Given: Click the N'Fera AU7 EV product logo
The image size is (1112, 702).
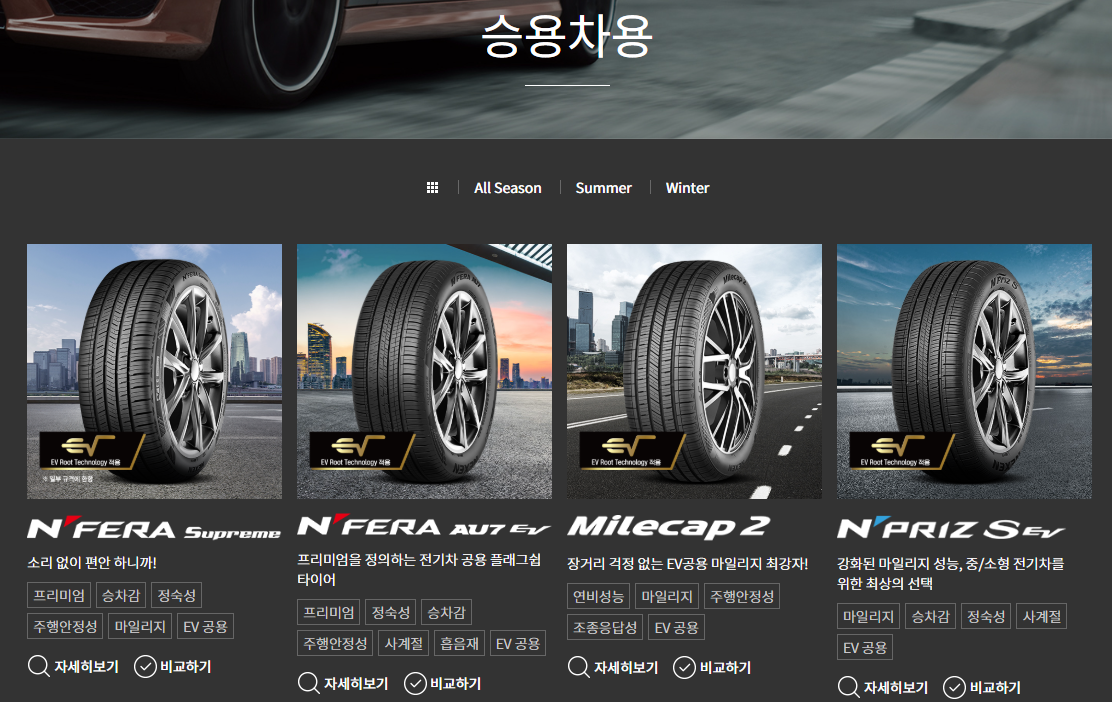Looking at the screenshot, I should [x=423, y=526].
